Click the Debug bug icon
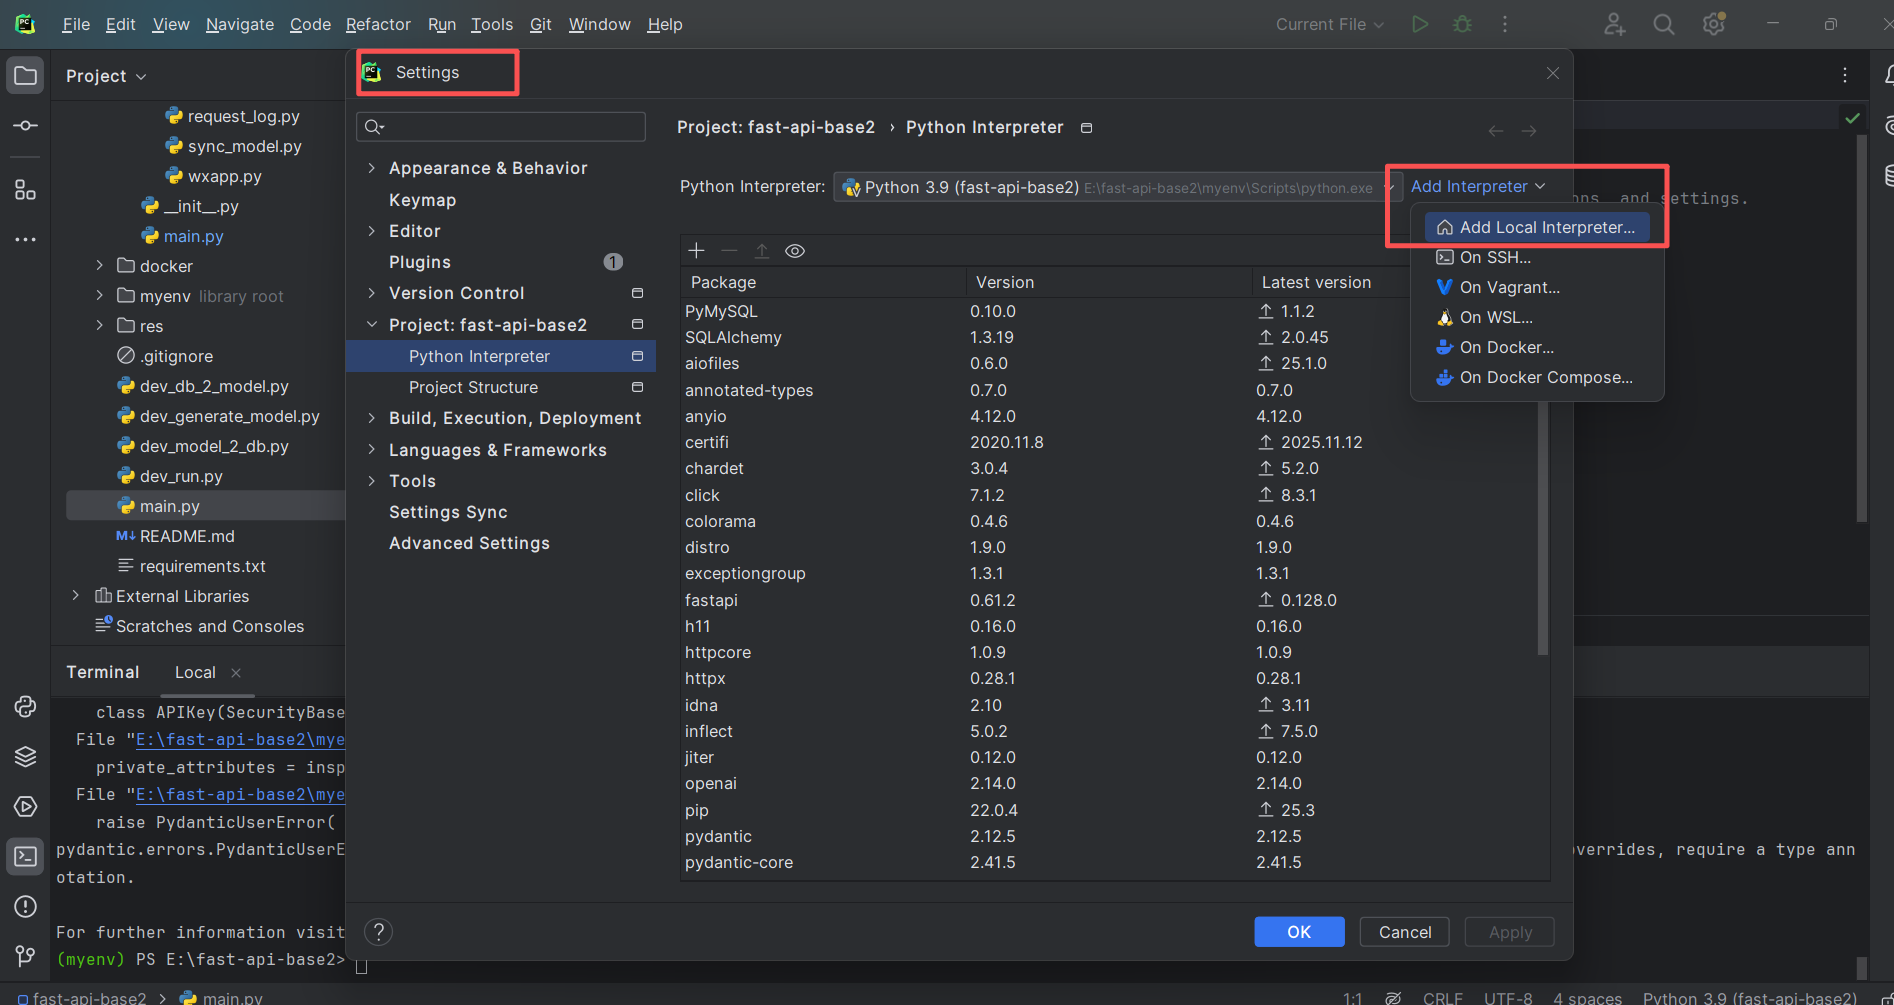Viewport: 1894px width, 1005px height. (x=1463, y=24)
